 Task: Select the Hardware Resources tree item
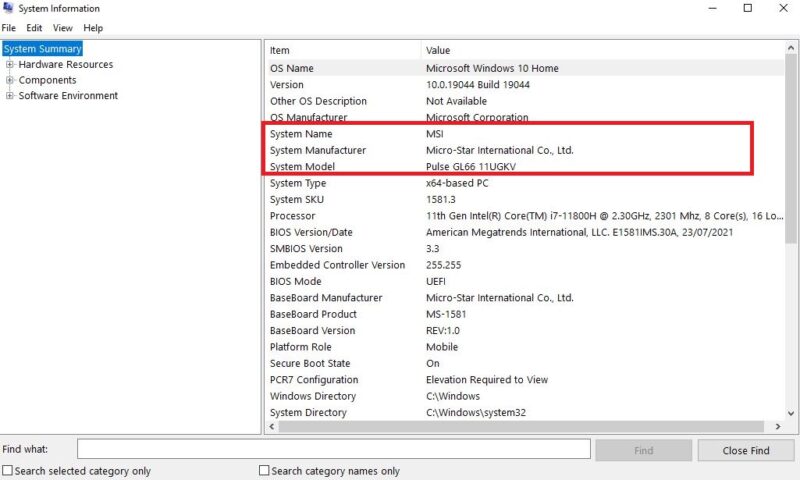(x=66, y=64)
